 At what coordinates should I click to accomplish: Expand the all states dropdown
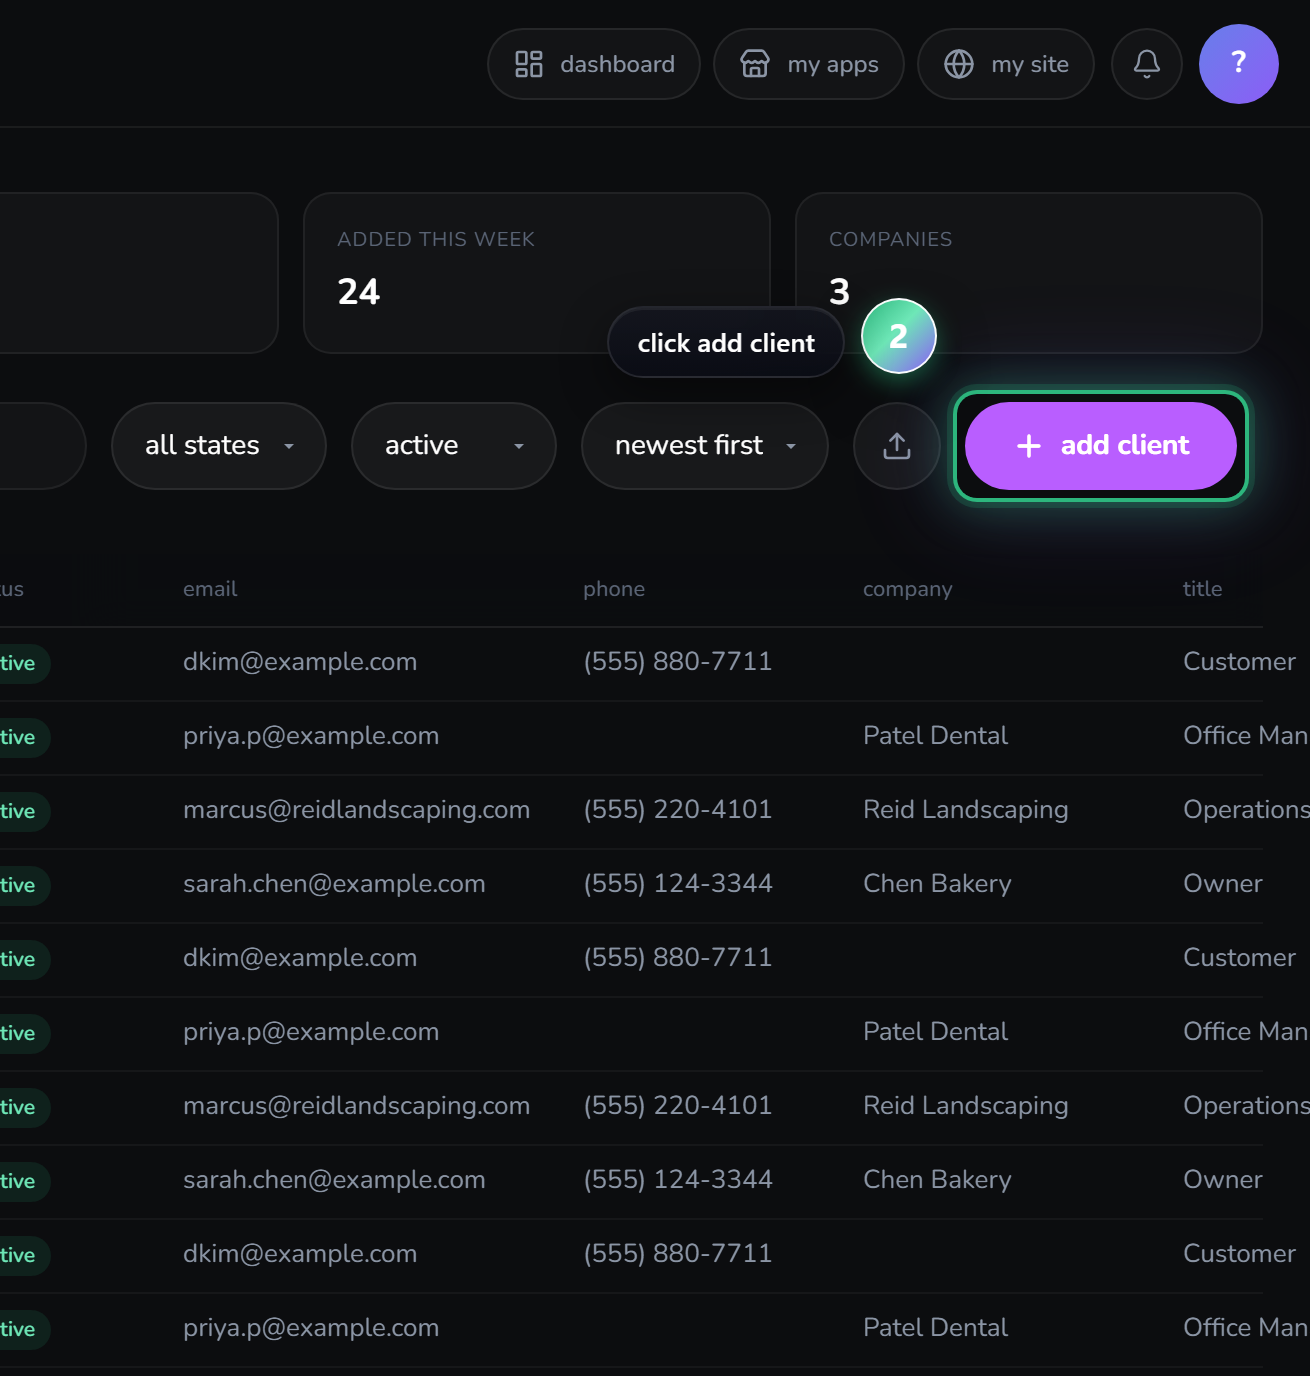pyautogui.click(x=219, y=446)
